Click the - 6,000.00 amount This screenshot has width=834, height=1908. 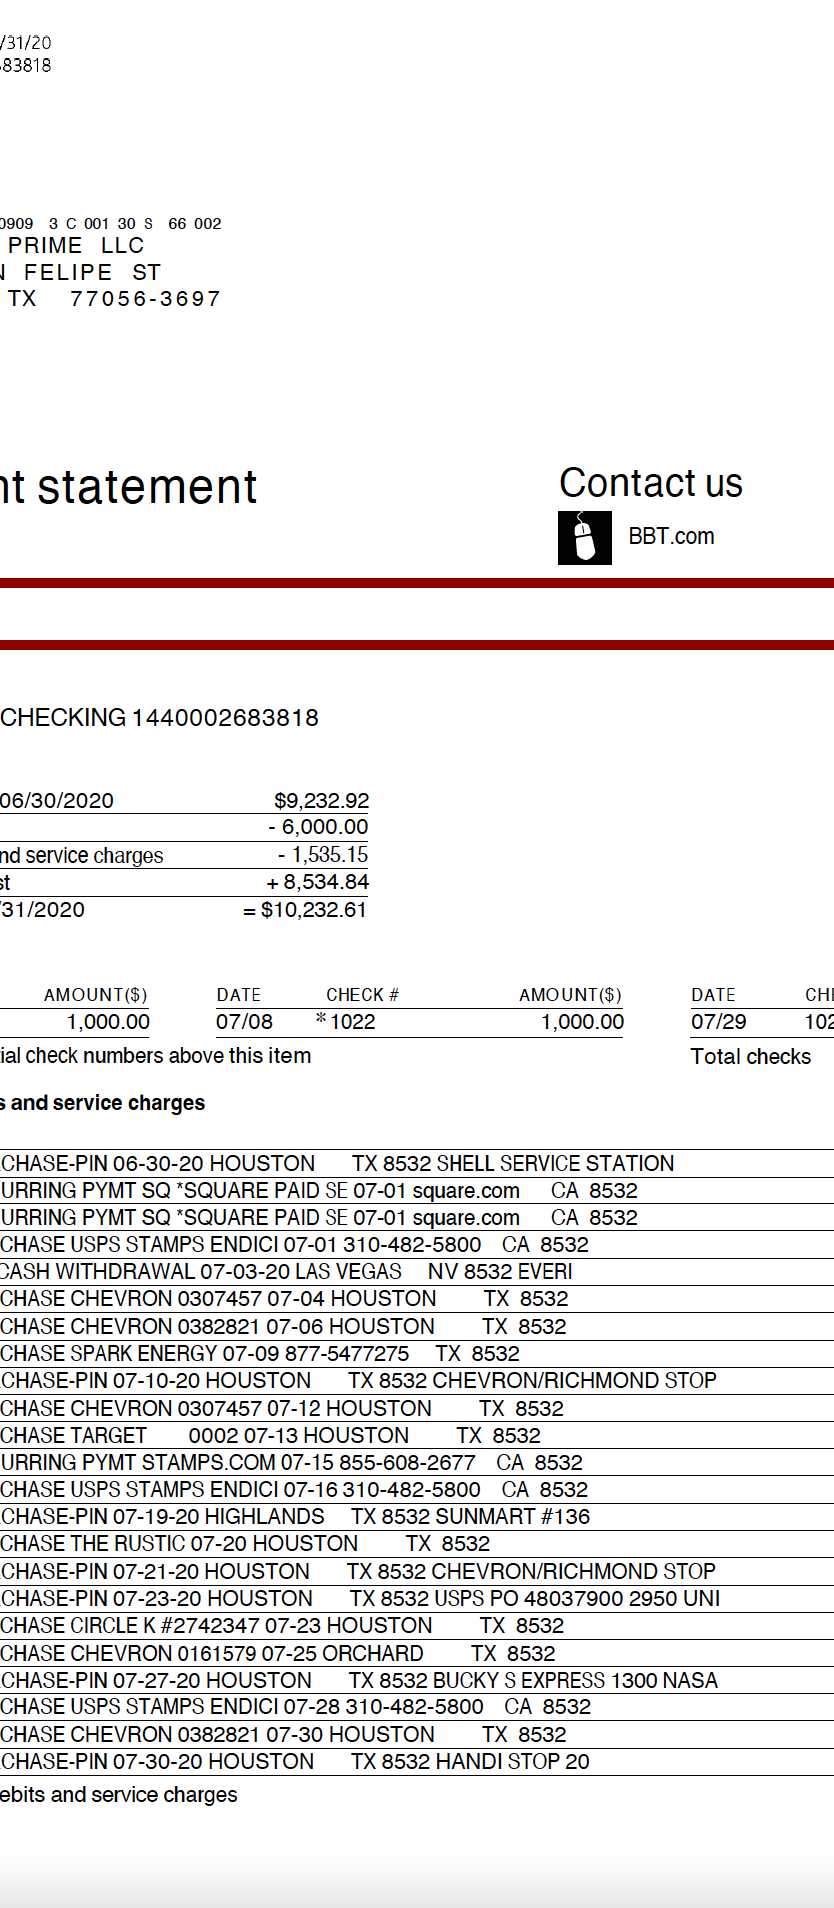[318, 827]
